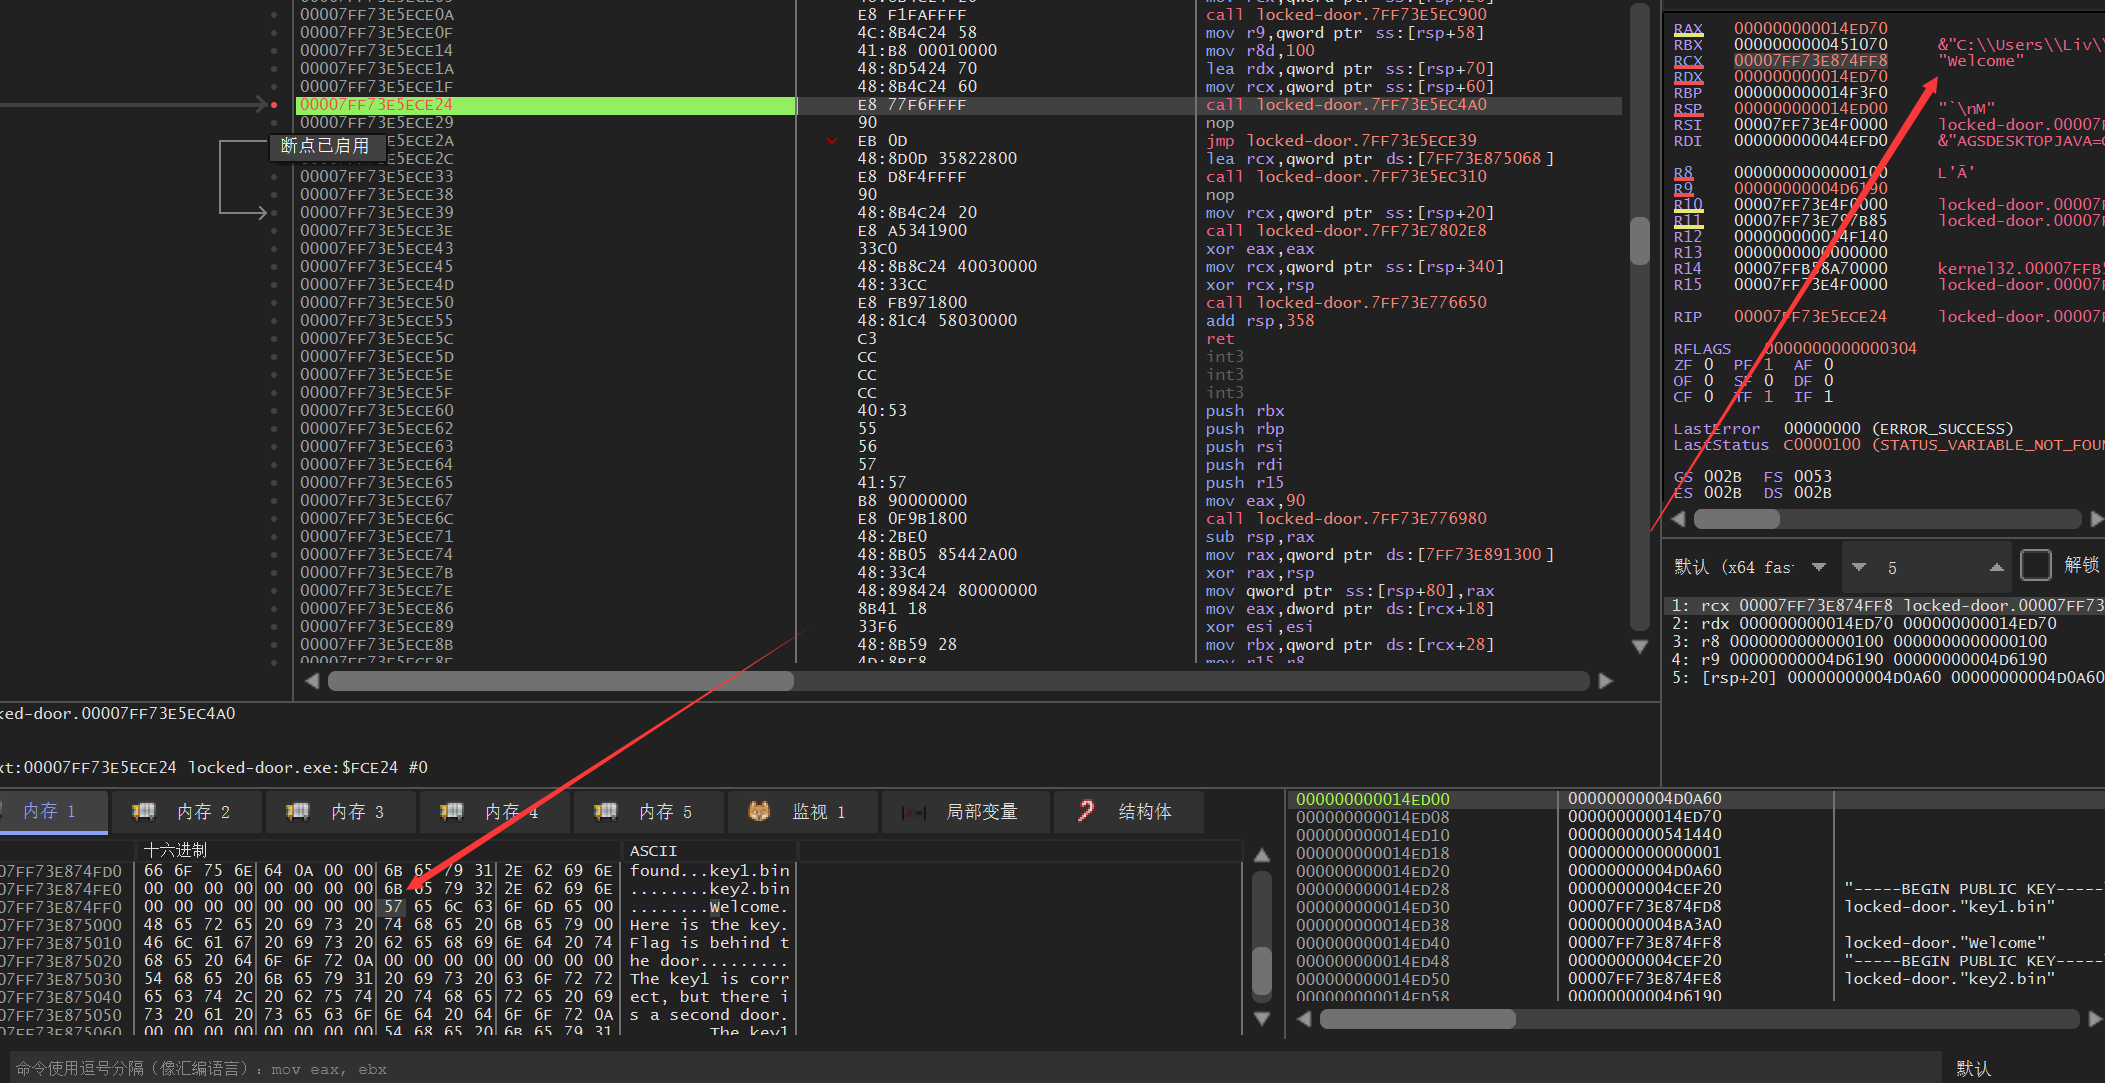This screenshot has height=1083, width=2105.
Task: Click the disassembly horizontal scrollbar thumb
Action: (560, 681)
